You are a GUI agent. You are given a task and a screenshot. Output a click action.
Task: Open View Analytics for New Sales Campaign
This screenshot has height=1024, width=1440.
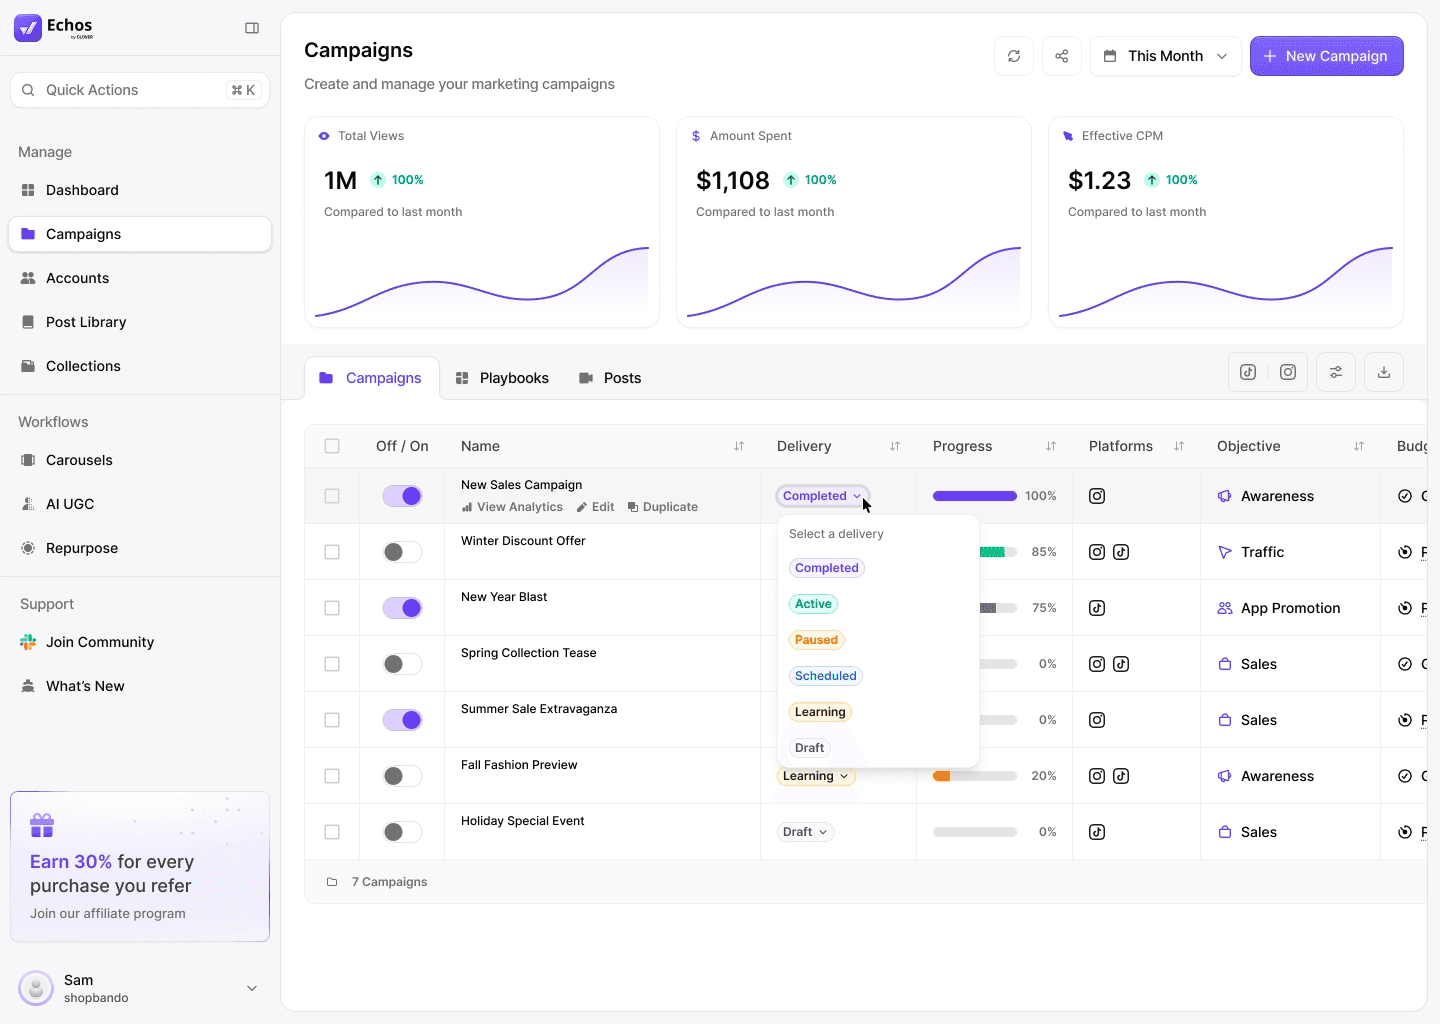click(x=512, y=507)
